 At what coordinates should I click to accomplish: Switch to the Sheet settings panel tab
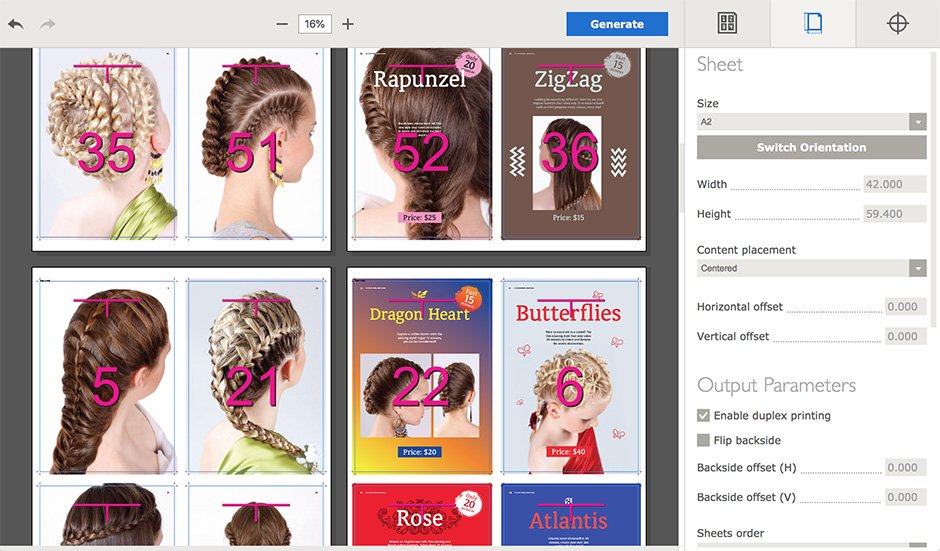pyautogui.click(x=813, y=23)
